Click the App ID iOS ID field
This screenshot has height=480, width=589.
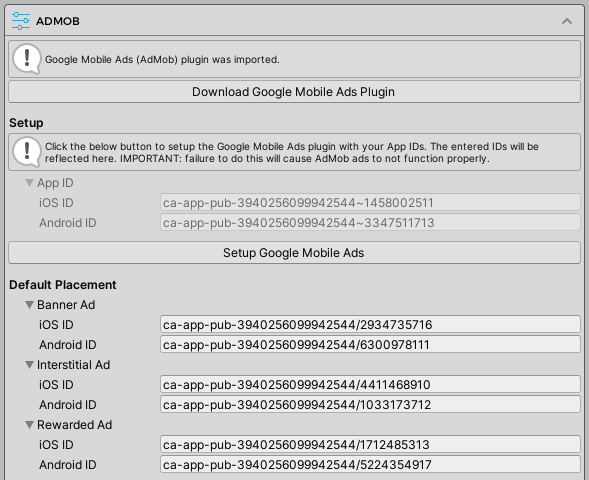pos(370,203)
